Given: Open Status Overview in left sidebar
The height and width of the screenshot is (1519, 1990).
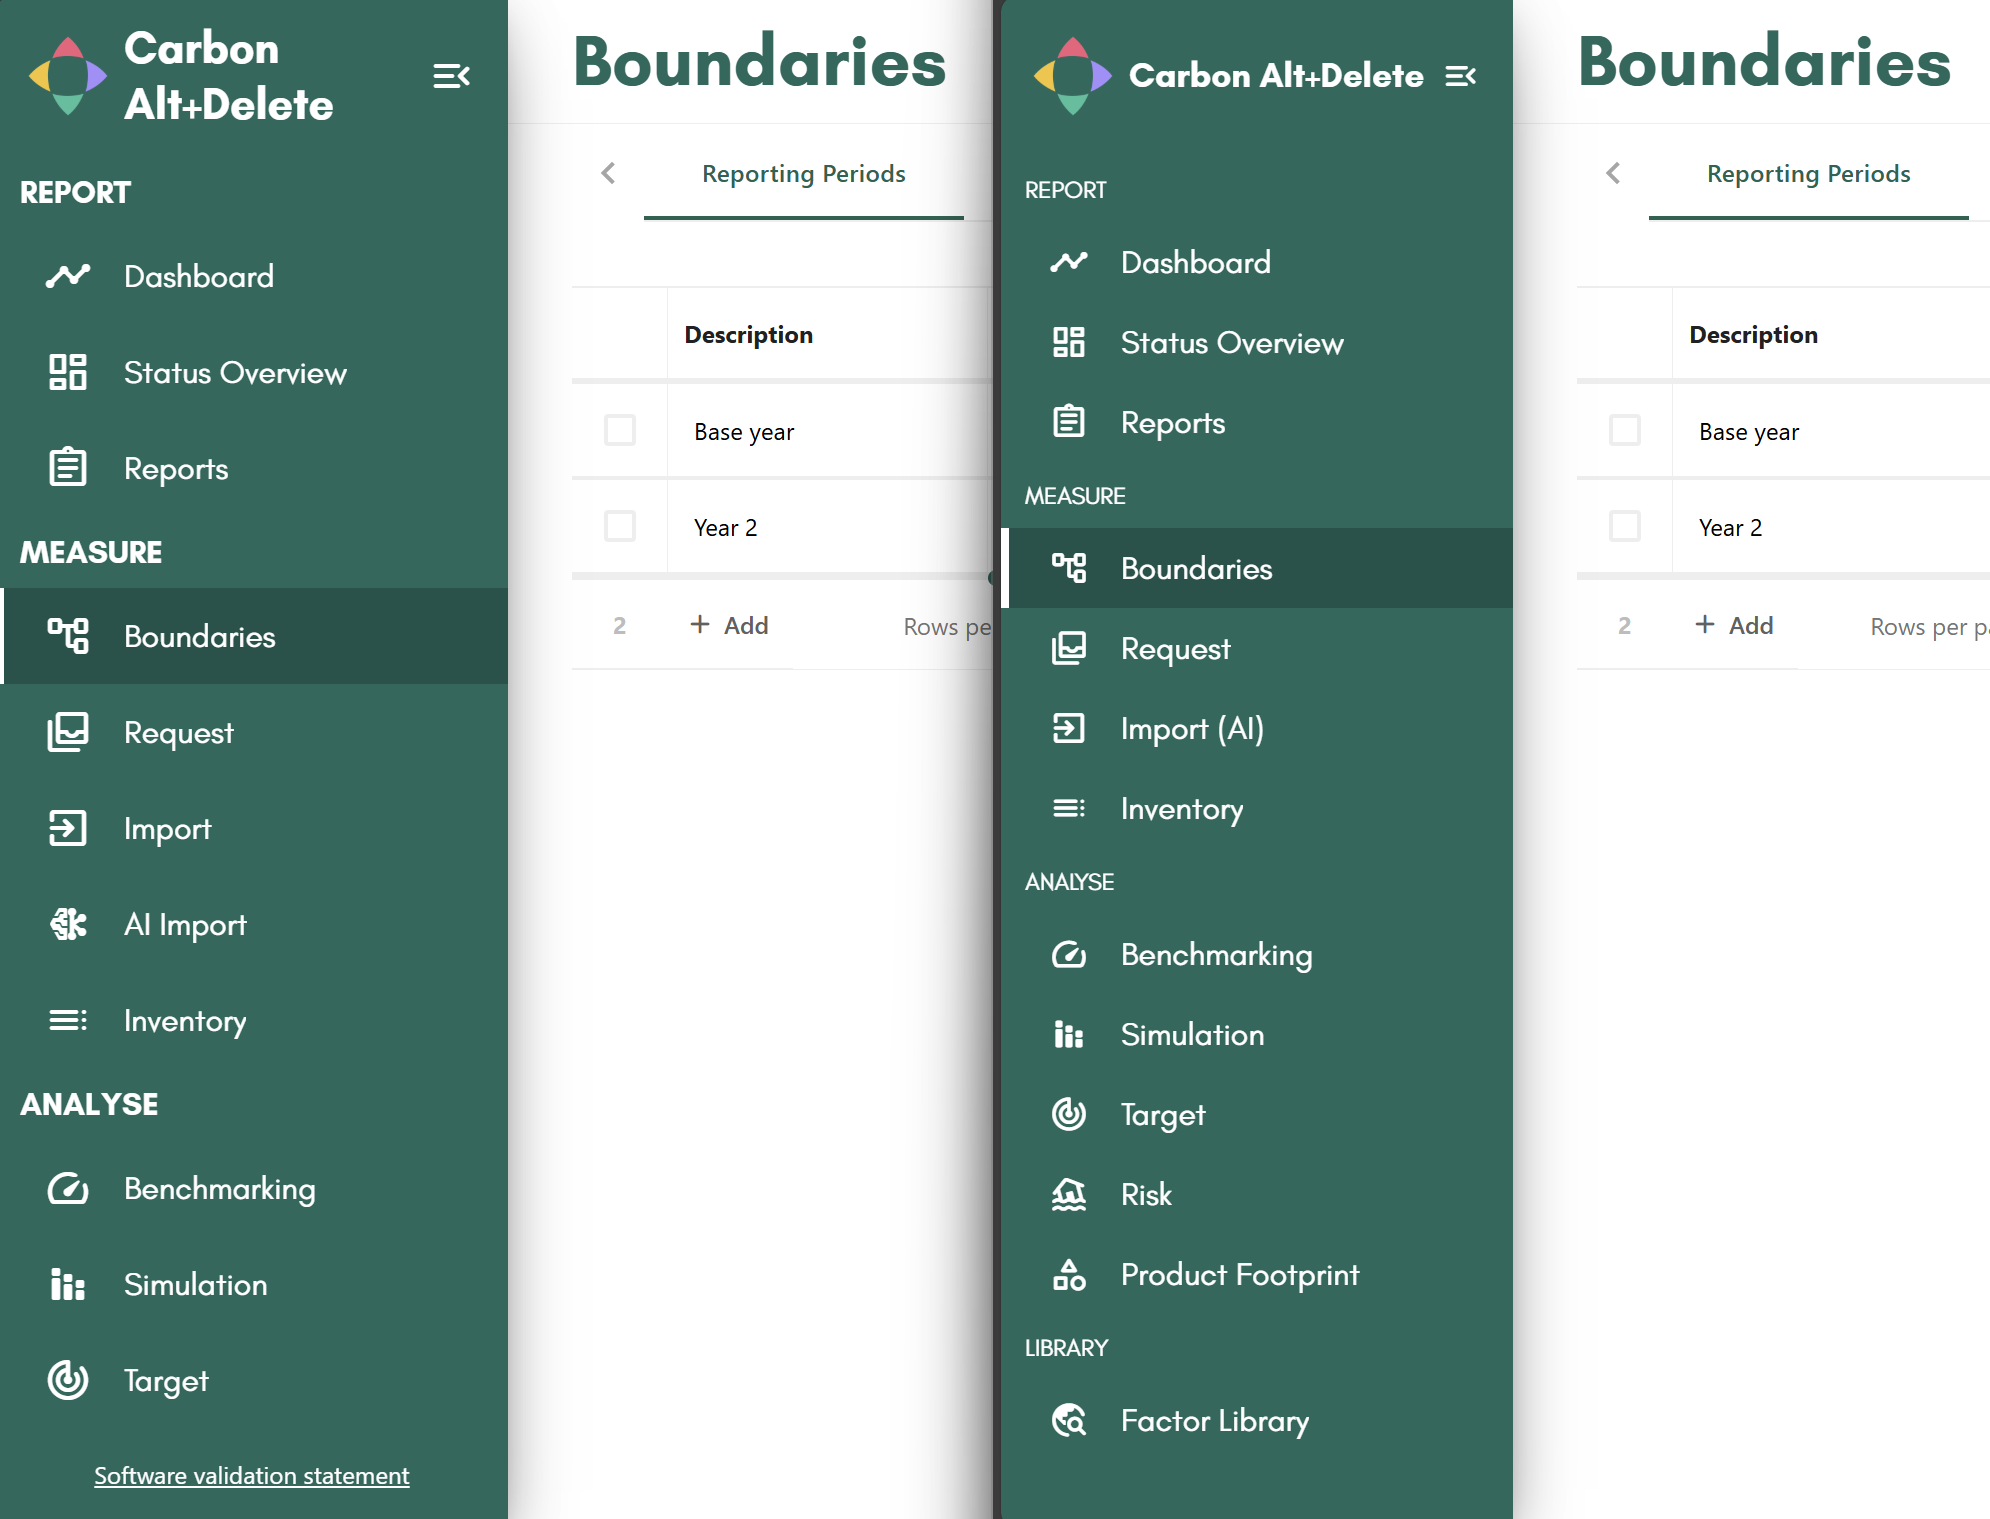Looking at the screenshot, I should tap(235, 373).
